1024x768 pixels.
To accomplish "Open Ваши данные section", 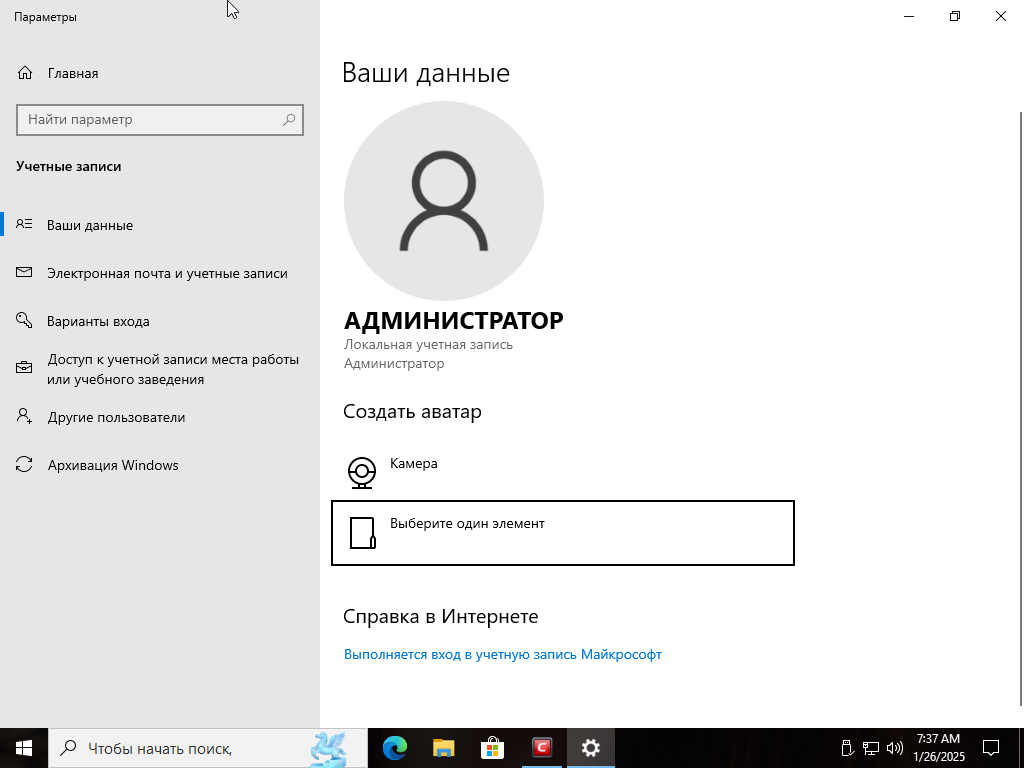I will (x=160, y=225).
